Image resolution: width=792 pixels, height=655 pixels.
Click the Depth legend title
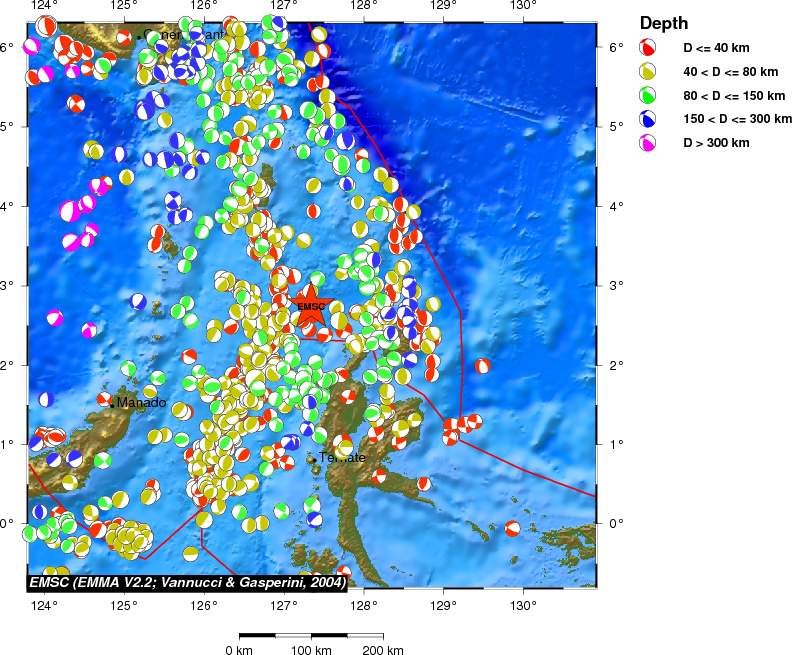click(663, 23)
